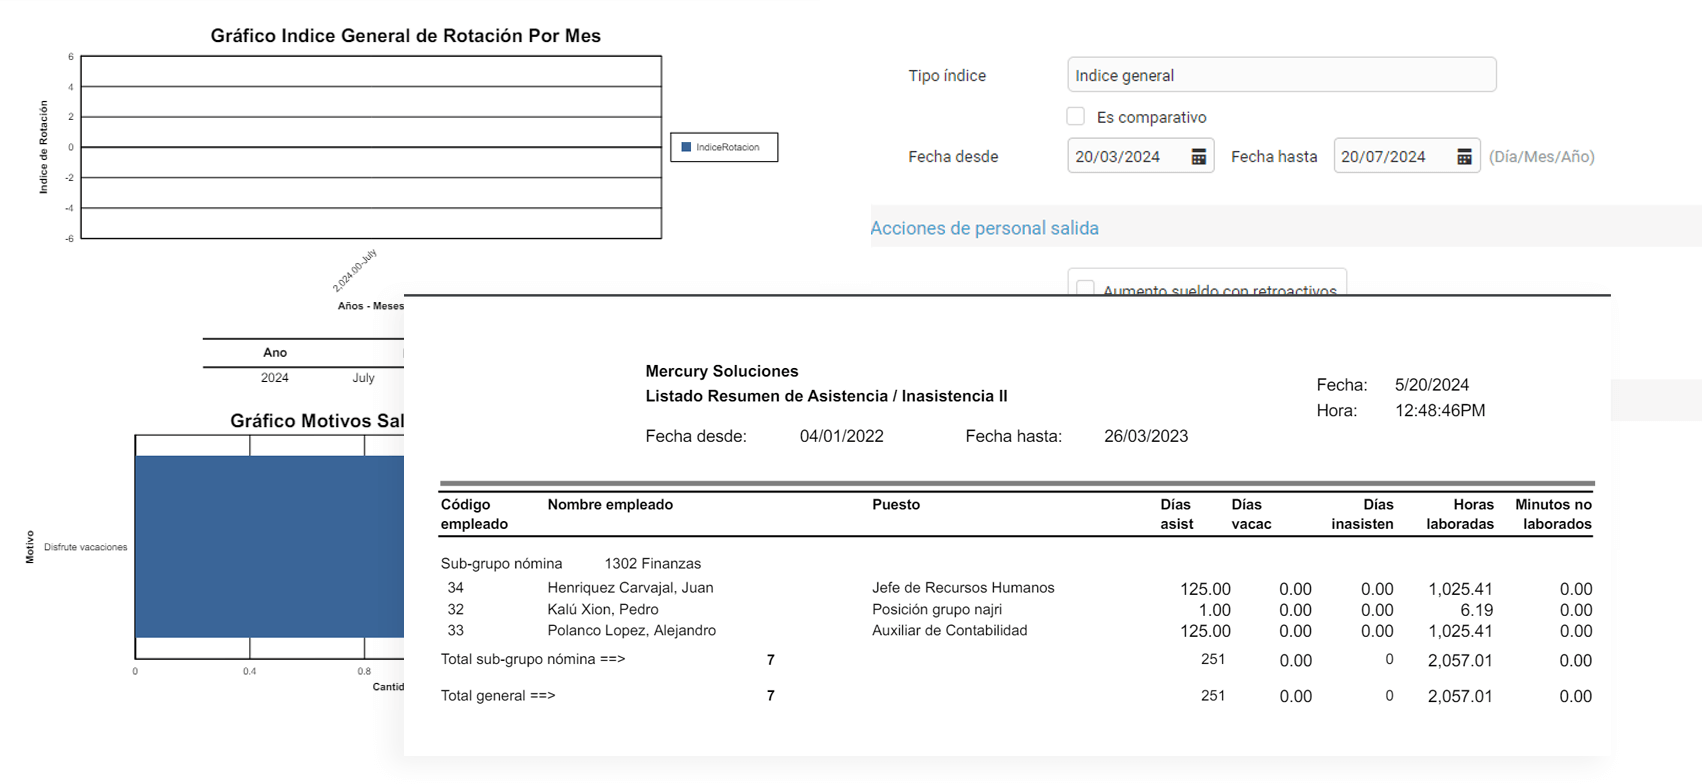The image size is (1702, 784).
Task: Click the Gráfico Motivos chart title
Action: 317,421
